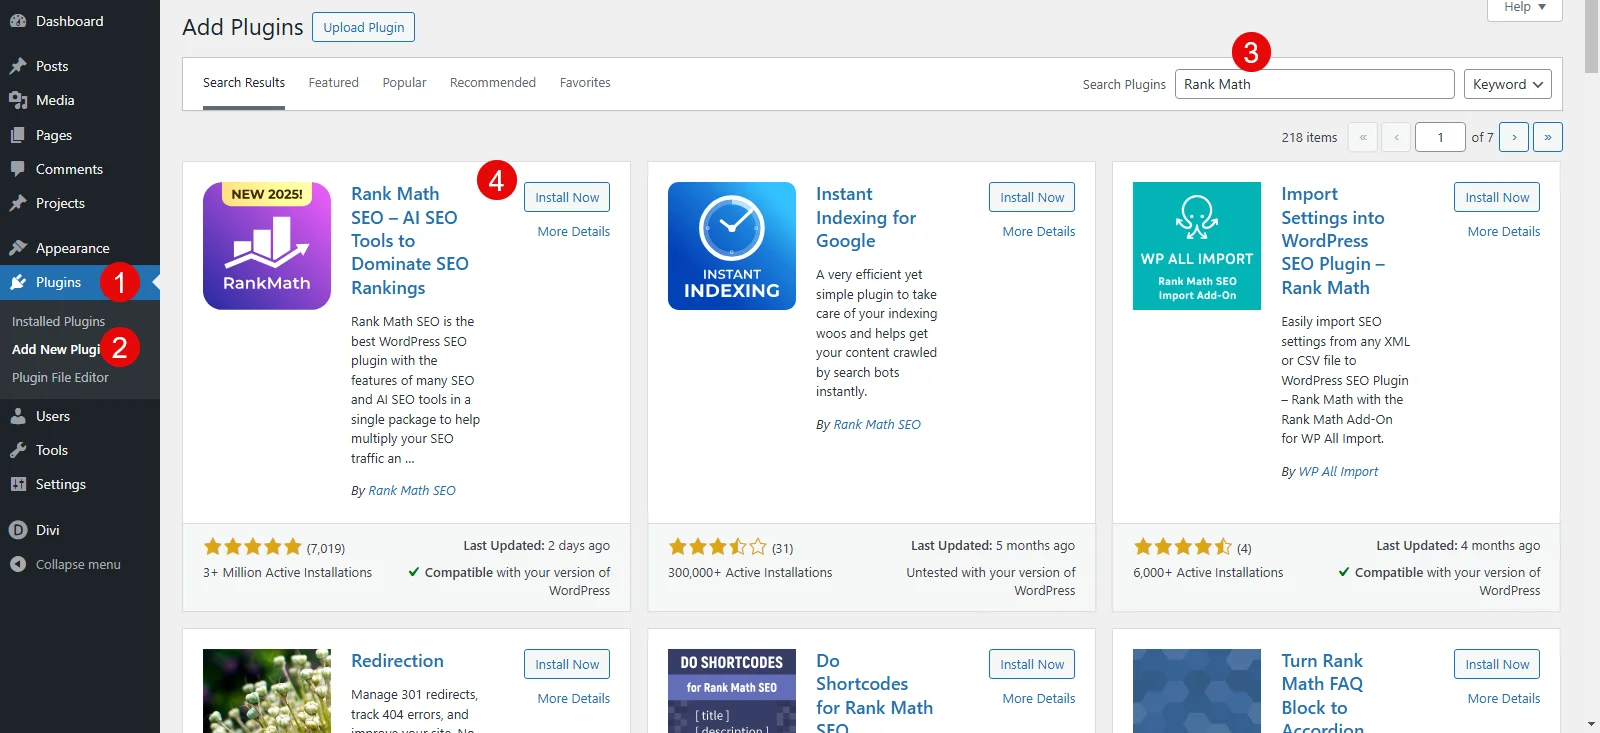Click the Users icon in sidebar
The height and width of the screenshot is (733, 1600).
[18, 416]
